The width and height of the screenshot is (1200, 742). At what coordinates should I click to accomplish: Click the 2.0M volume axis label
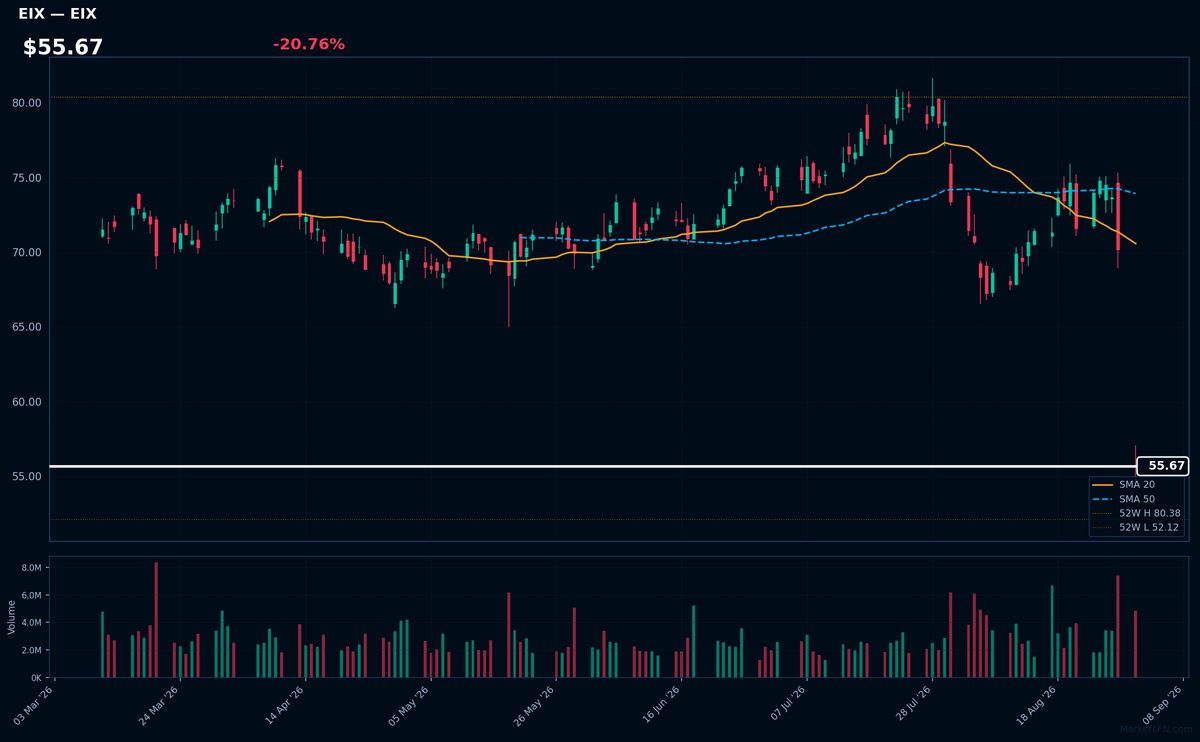click(x=31, y=650)
